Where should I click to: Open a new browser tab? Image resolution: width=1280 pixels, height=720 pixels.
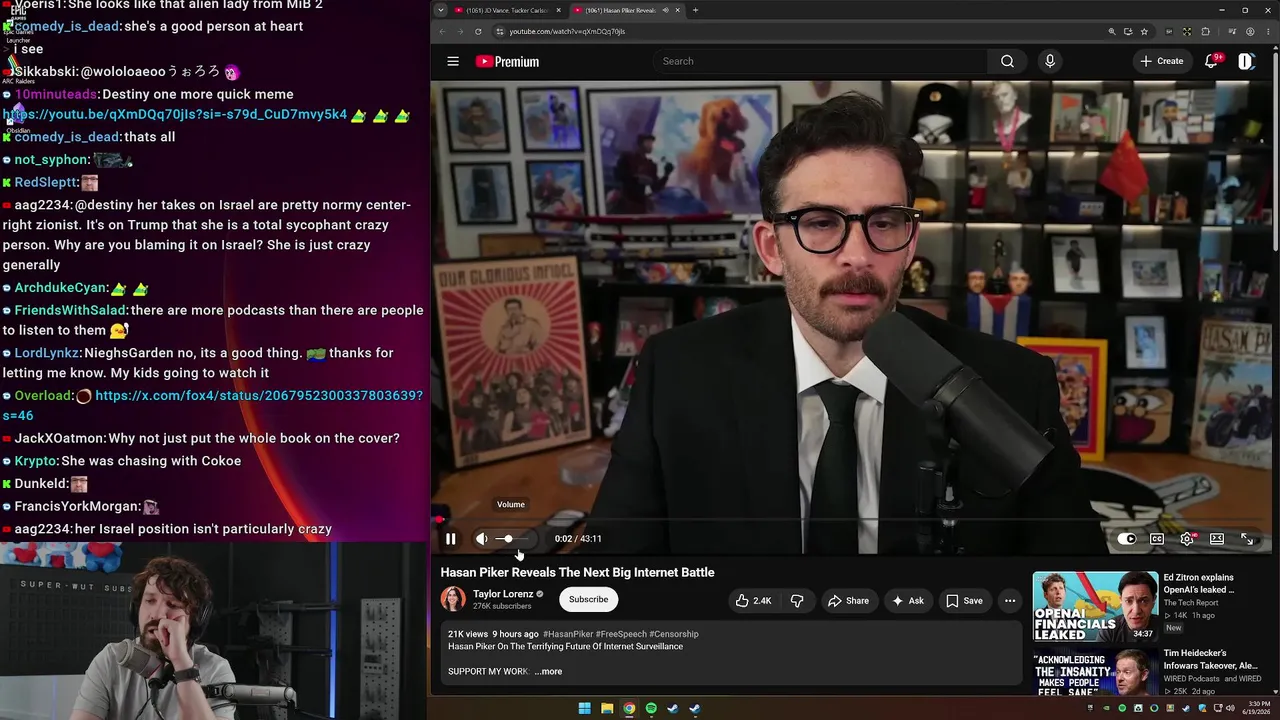click(x=695, y=10)
